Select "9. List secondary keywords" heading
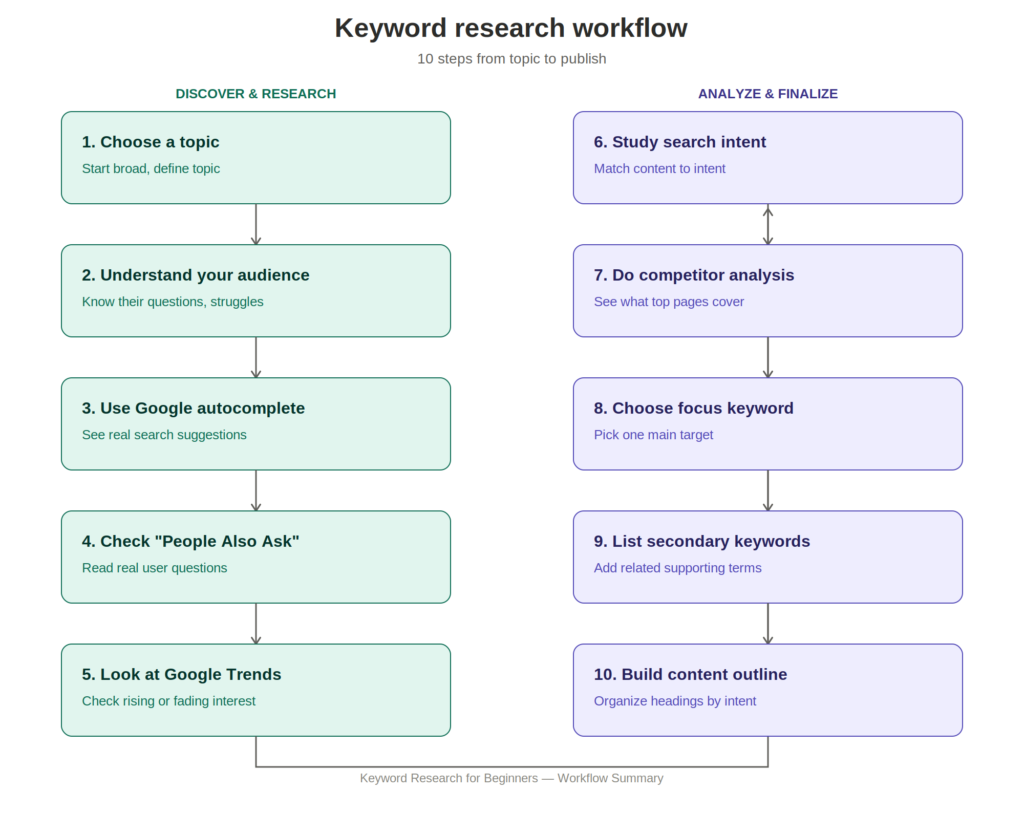The image size is (1024, 813). [701, 541]
